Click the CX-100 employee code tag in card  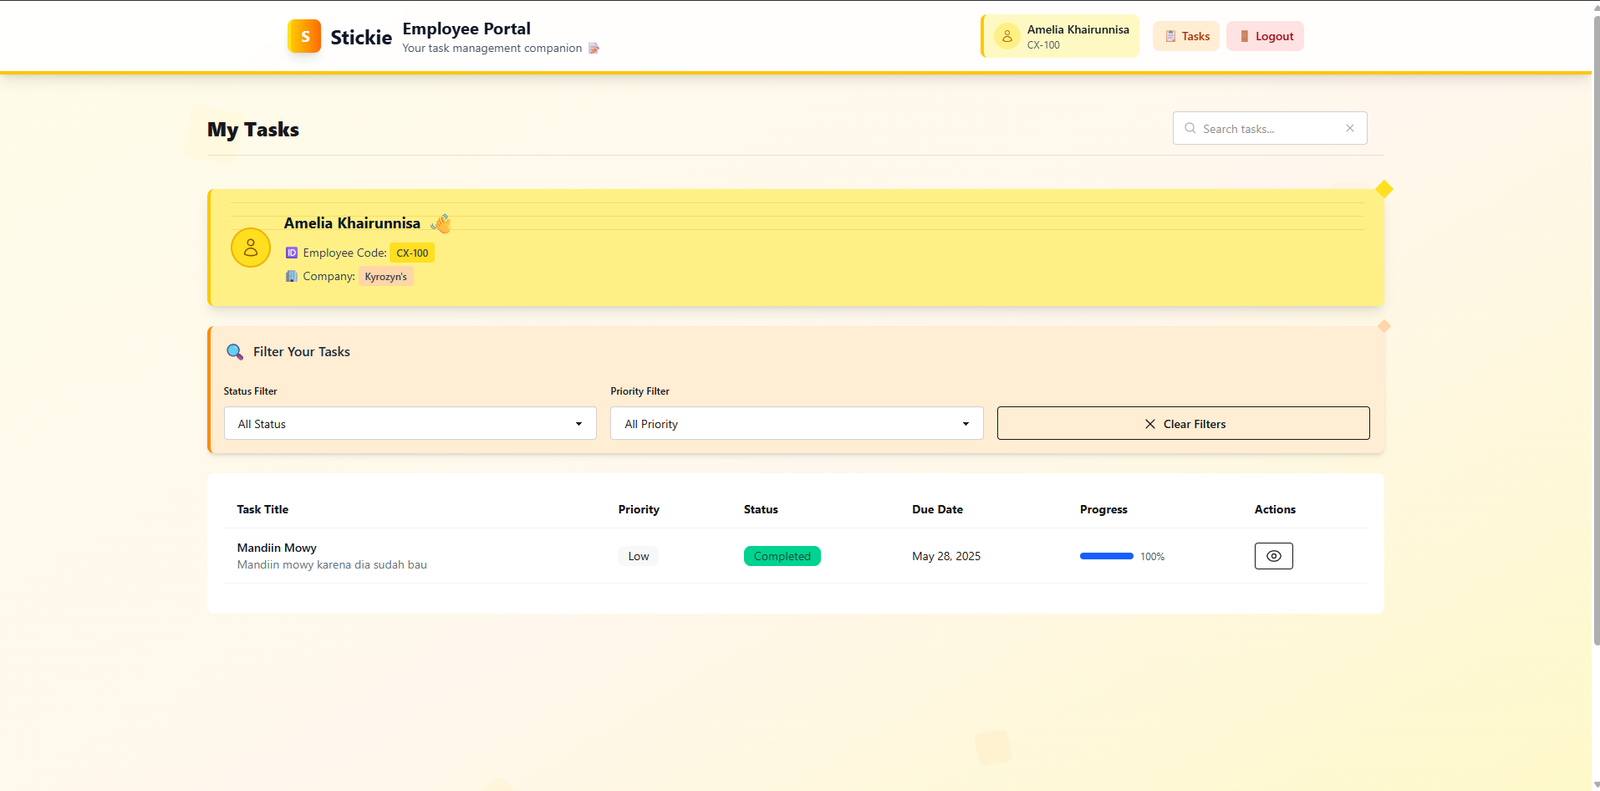(412, 253)
